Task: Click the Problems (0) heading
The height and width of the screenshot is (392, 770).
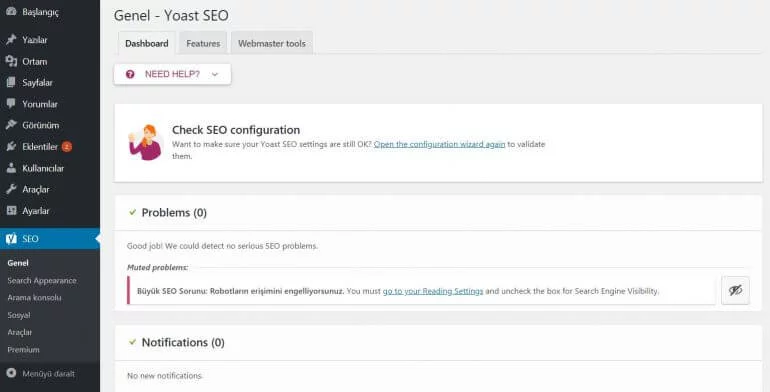Action: pyautogui.click(x=174, y=212)
